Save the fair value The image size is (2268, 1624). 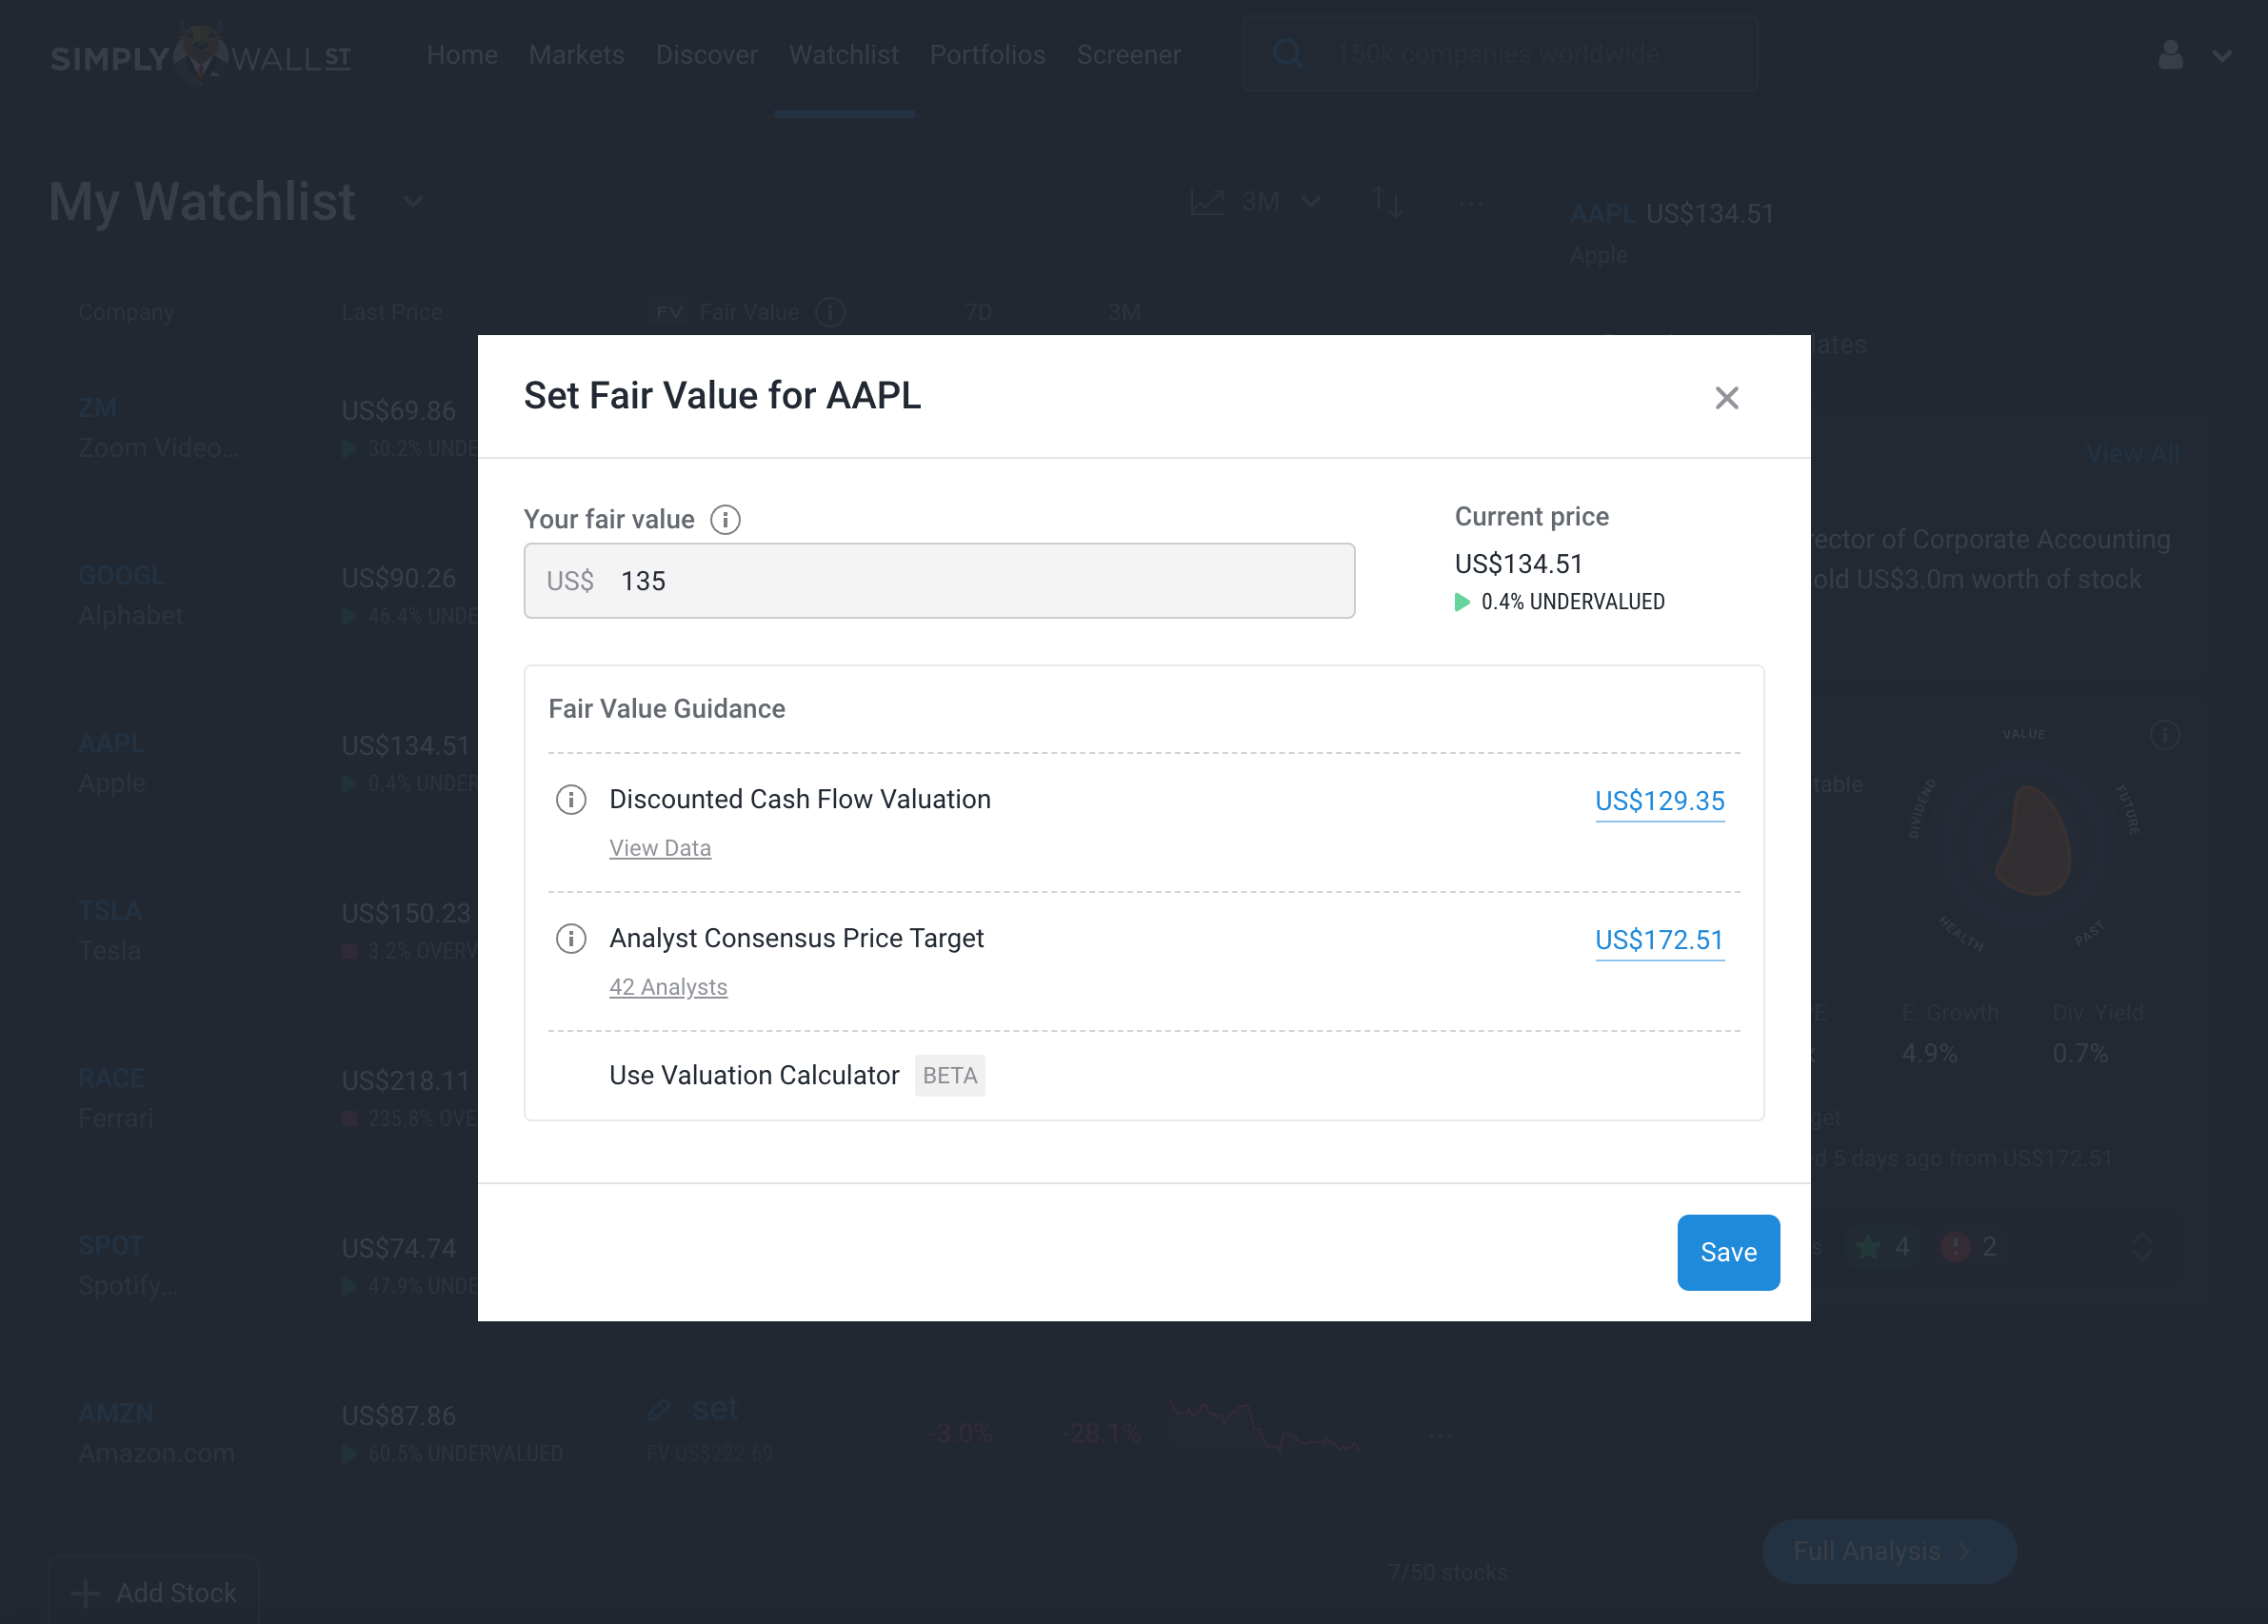pos(1728,1252)
